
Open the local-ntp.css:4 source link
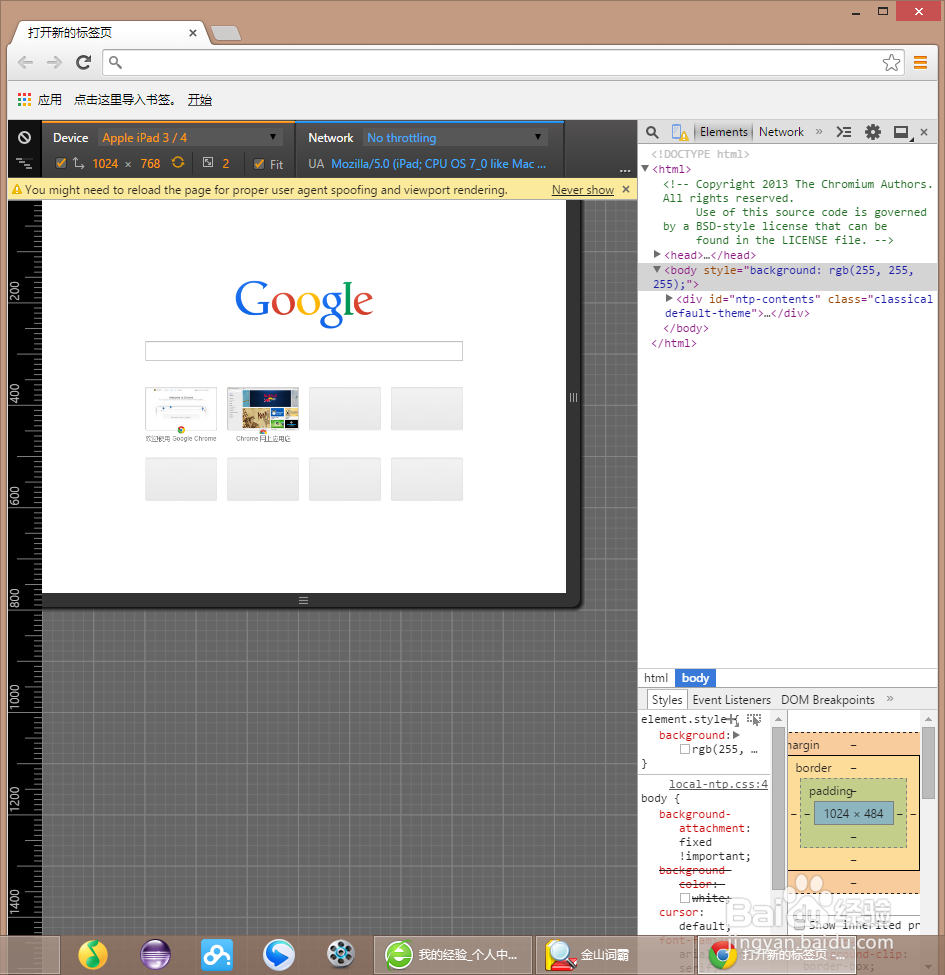pos(718,784)
